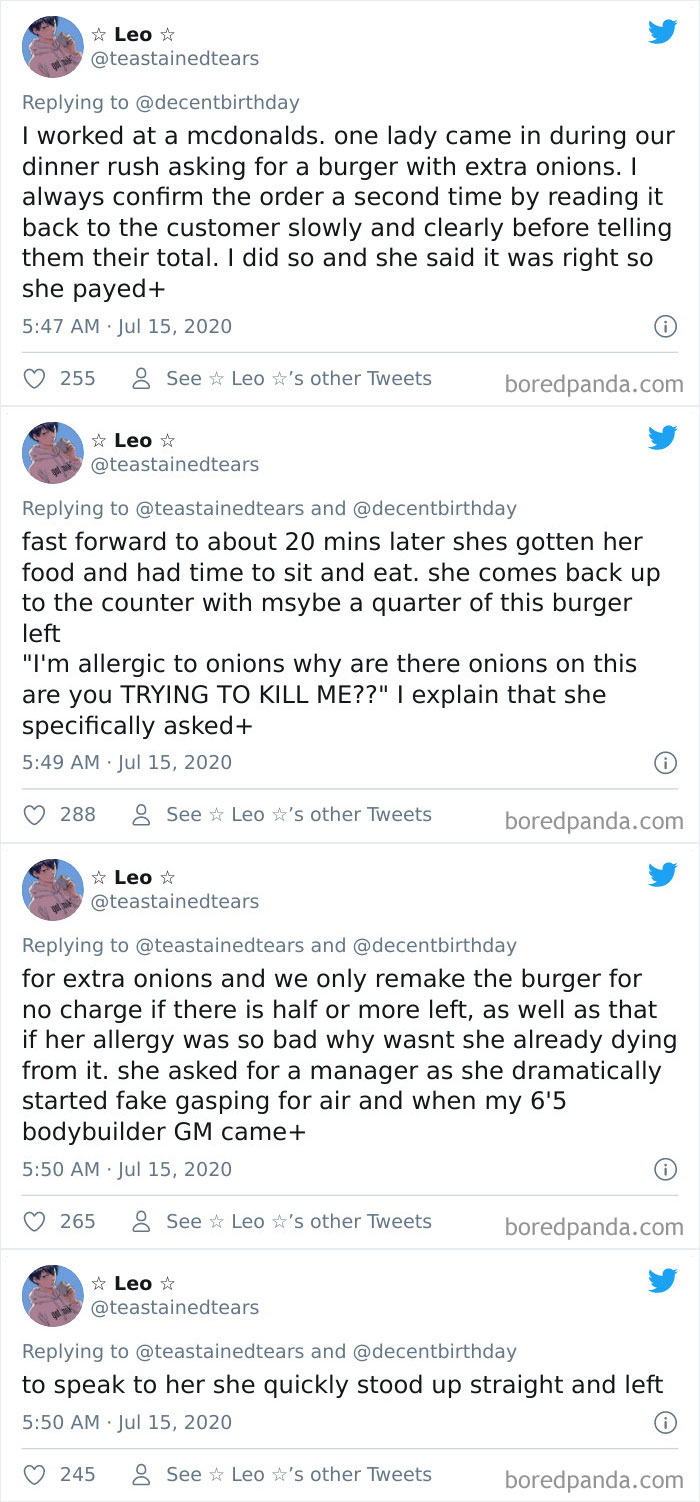Click the Twitter bird icon on the last tweet

[x=662, y=1281]
